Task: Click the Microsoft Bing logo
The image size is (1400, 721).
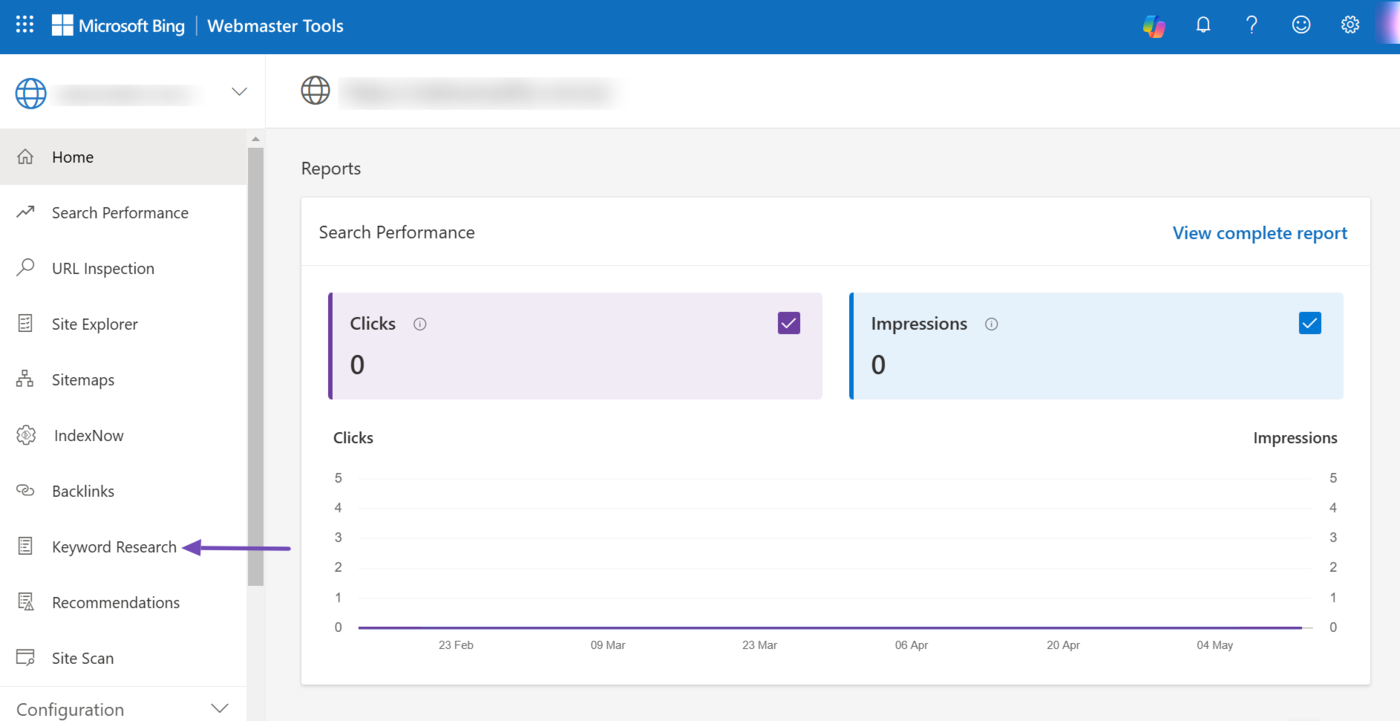Action: point(118,26)
